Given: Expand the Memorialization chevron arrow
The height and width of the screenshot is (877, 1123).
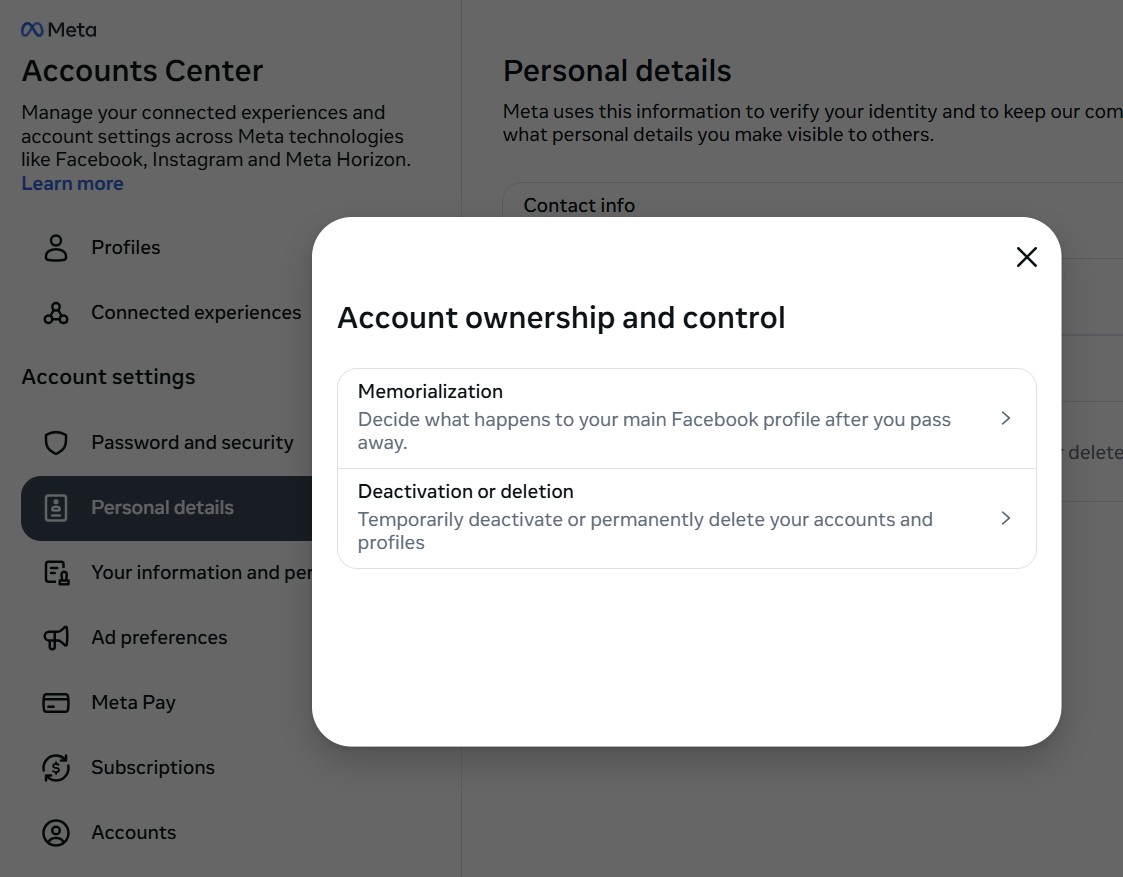Looking at the screenshot, I should [x=1006, y=418].
